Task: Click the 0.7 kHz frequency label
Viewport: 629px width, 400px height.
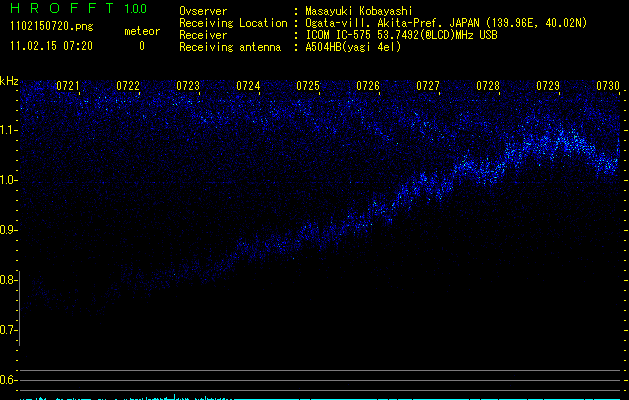Action: [7, 330]
